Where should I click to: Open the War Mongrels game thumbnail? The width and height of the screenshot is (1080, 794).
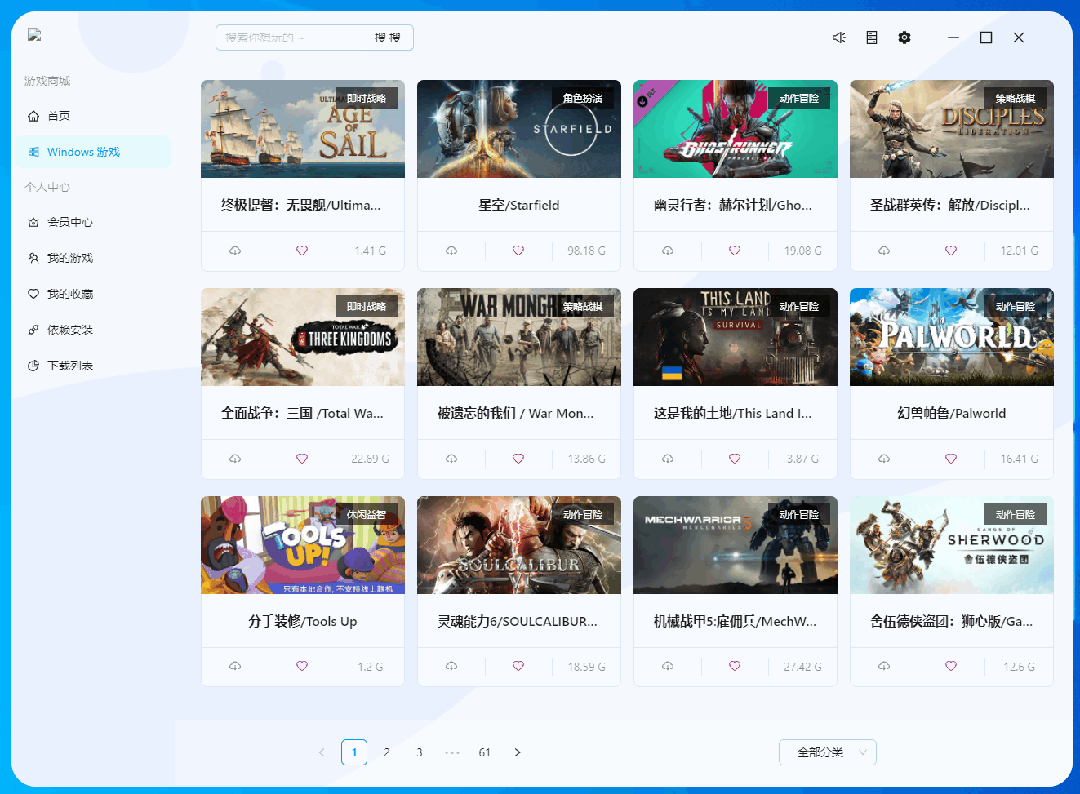pyautogui.click(x=518, y=337)
